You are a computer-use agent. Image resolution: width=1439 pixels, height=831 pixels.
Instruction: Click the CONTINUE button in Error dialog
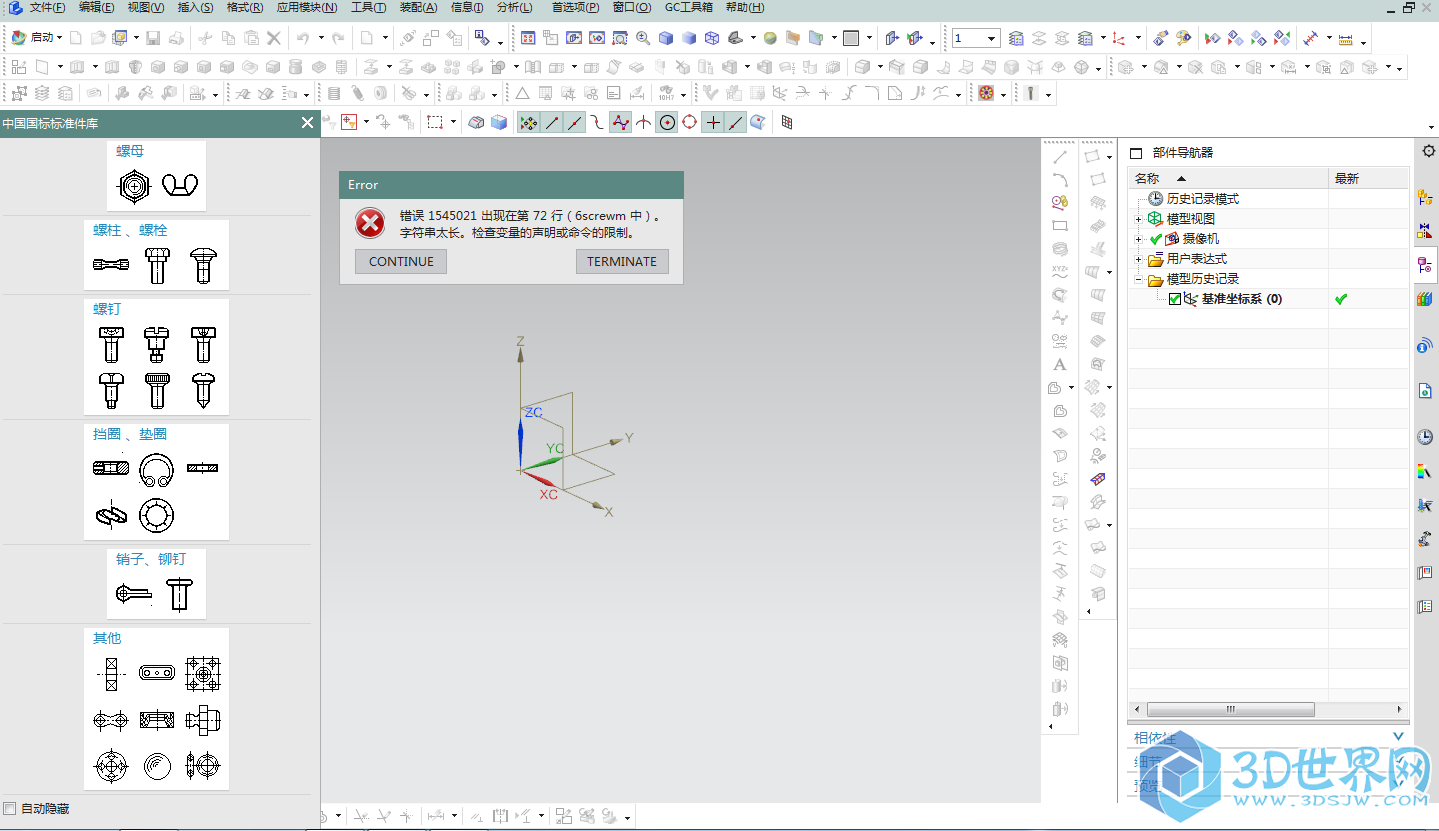click(x=401, y=261)
